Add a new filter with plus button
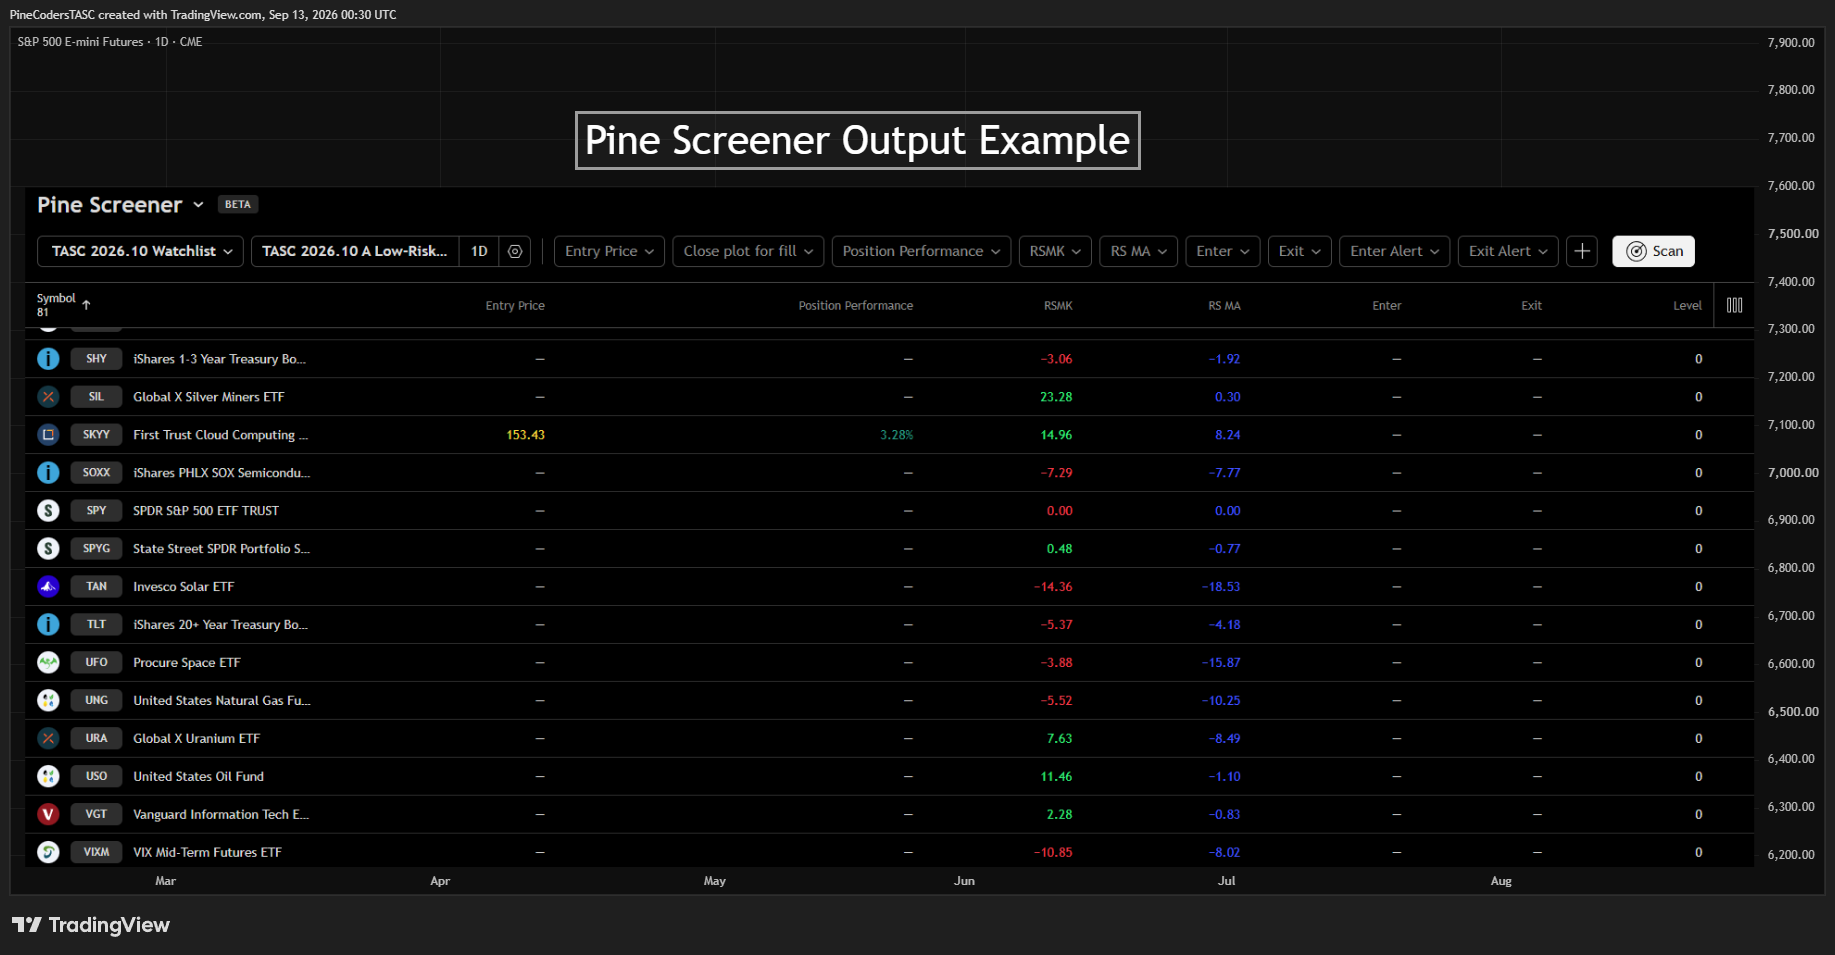Screen dimensions: 1835x955 pos(1582,251)
